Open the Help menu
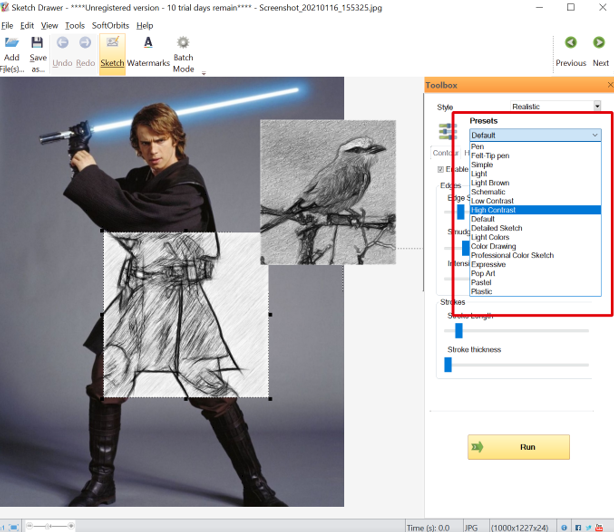614x532 pixels. click(144, 25)
